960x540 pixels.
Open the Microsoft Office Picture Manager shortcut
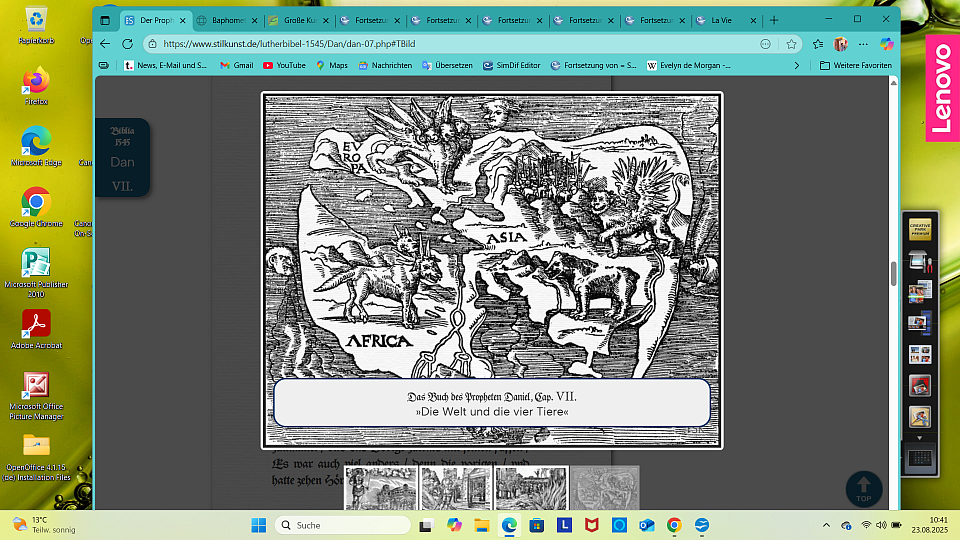click(36, 396)
